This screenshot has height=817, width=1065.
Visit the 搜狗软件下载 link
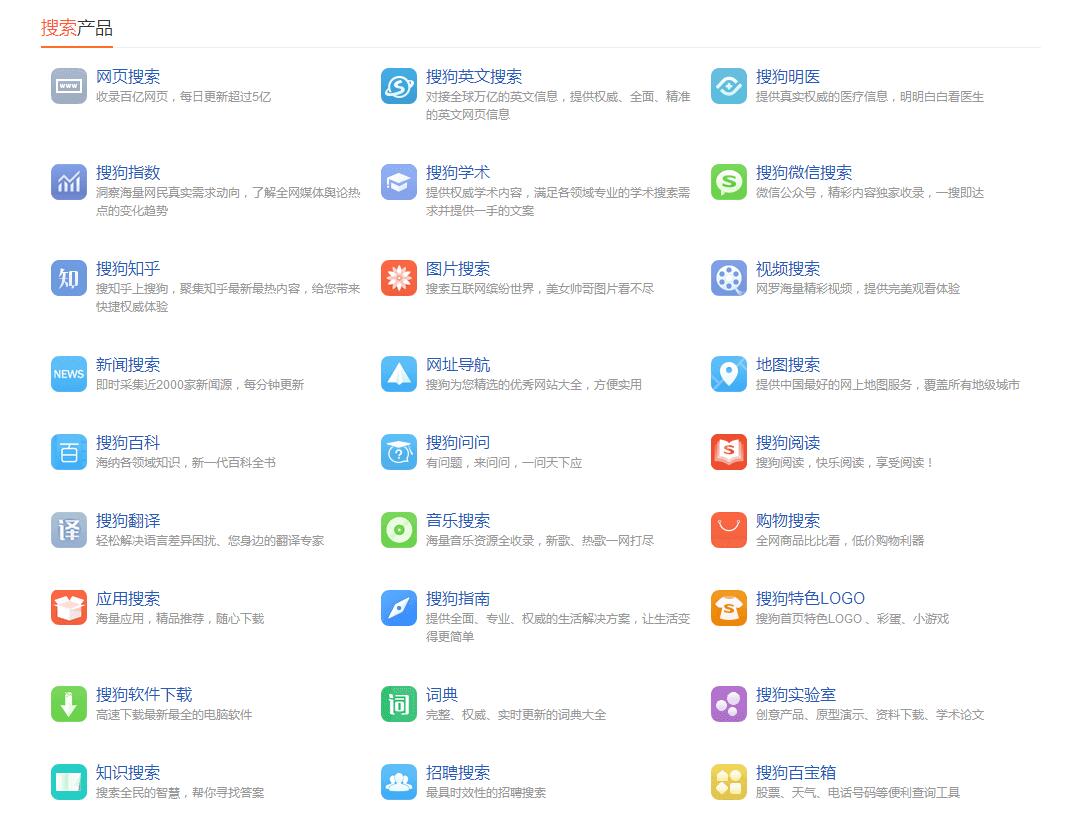[144, 694]
